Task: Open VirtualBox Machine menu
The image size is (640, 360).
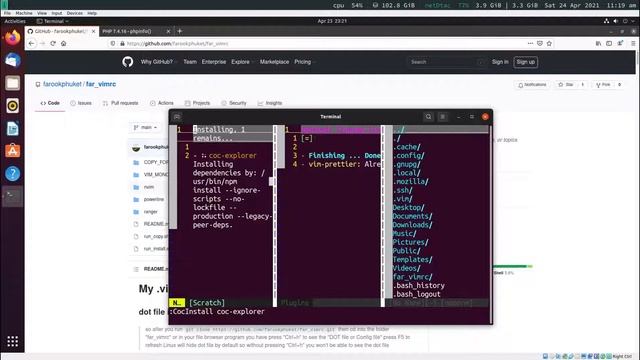Action: tap(24, 13)
